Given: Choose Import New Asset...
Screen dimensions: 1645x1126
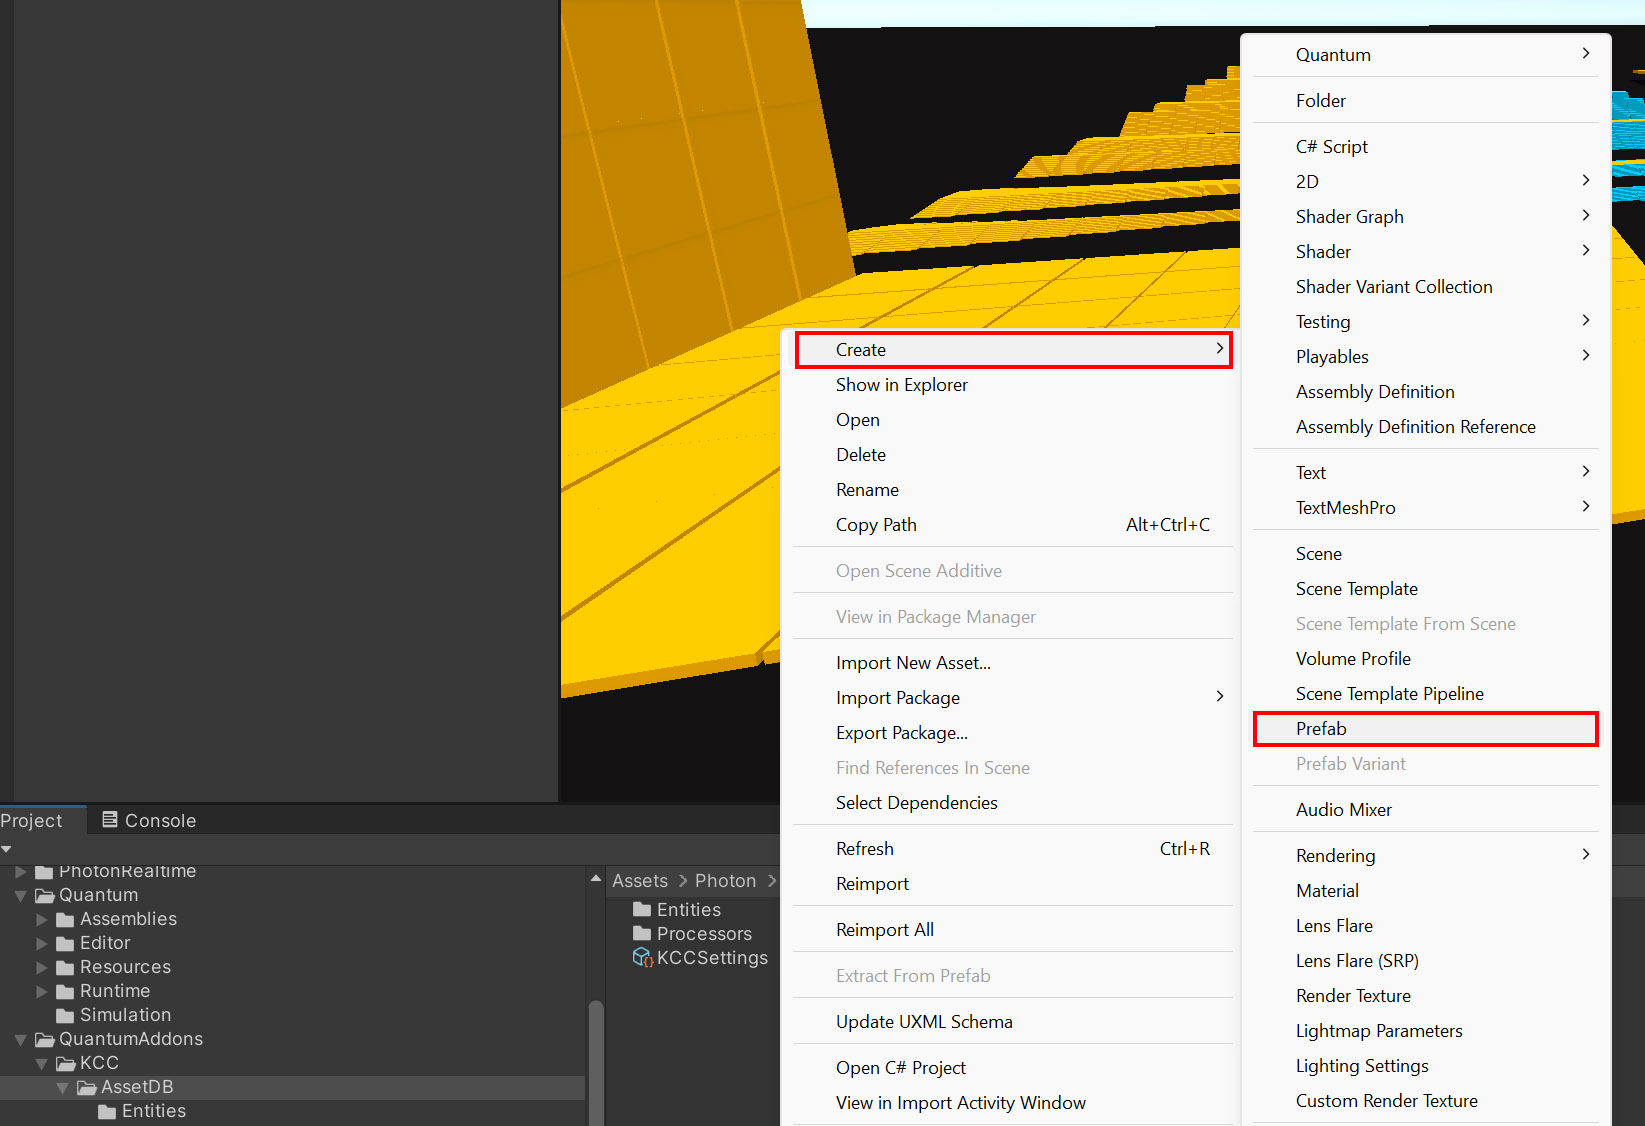Looking at the screenshot, I should [x=913, y=663].
